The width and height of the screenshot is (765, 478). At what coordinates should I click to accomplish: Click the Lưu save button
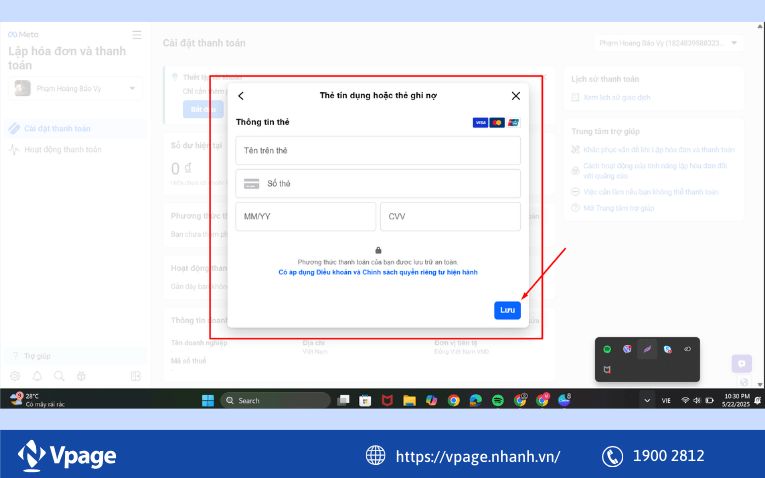[x=507, y=310]
